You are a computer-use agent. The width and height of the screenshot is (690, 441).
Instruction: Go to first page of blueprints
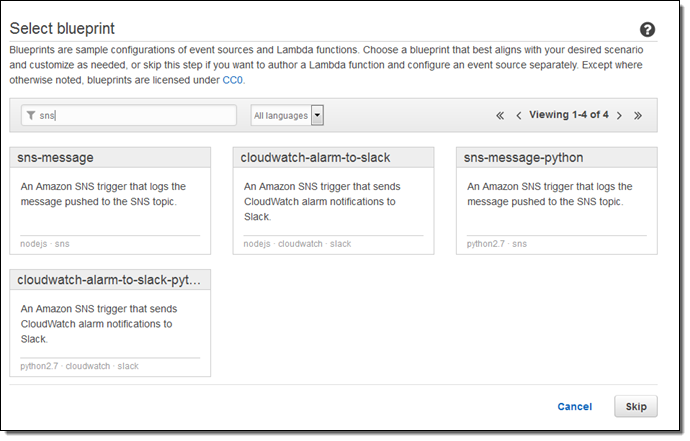coord(500,115)
